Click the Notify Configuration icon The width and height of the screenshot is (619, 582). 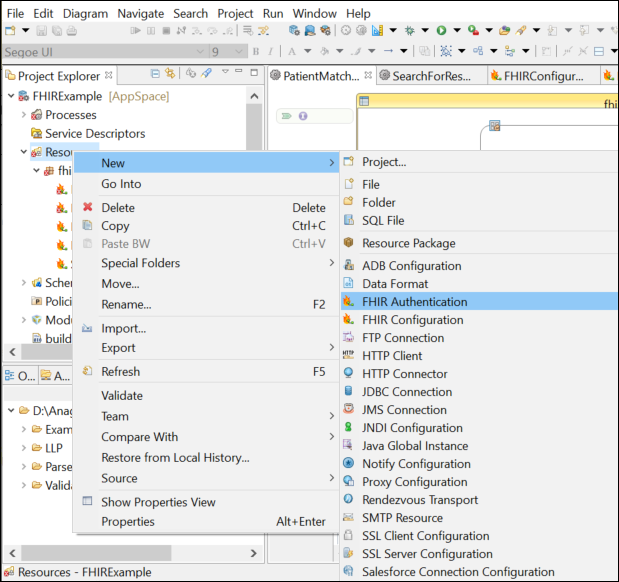tap(348, 464)
